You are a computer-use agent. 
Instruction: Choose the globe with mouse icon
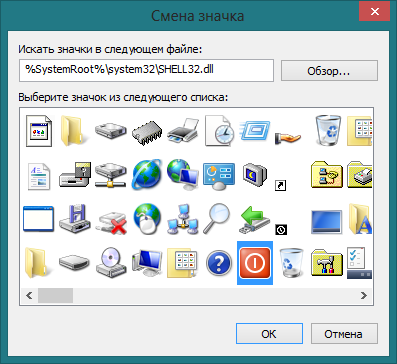click(147, 220)
